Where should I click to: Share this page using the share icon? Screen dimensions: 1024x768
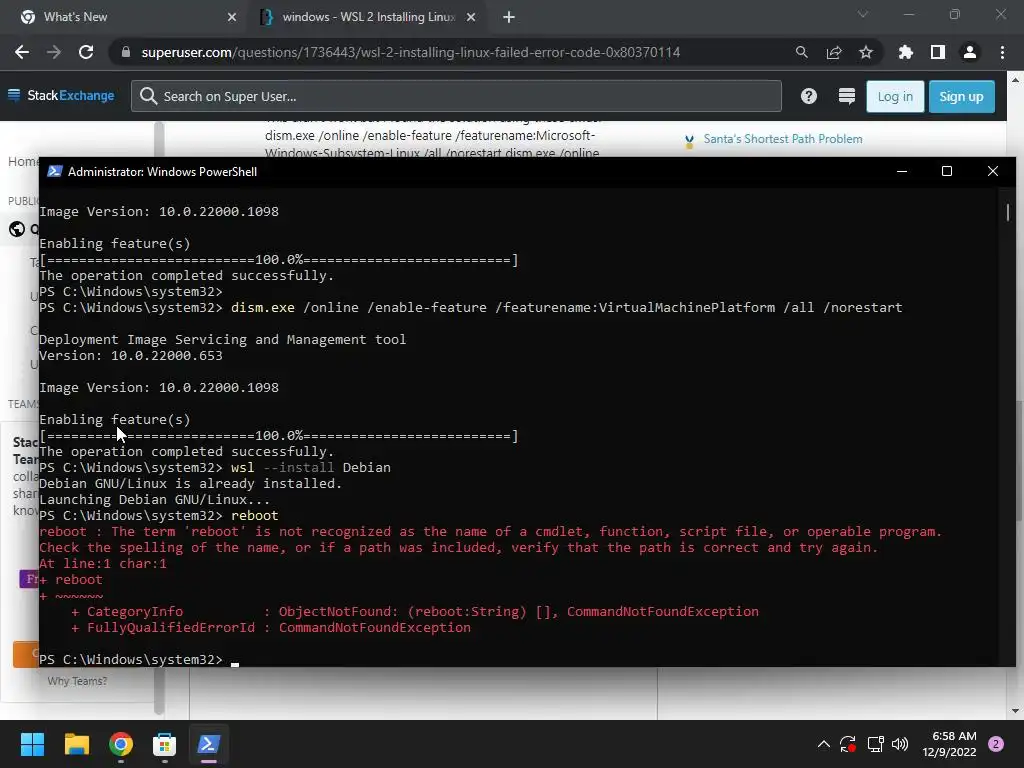click(x=834, y=52)
